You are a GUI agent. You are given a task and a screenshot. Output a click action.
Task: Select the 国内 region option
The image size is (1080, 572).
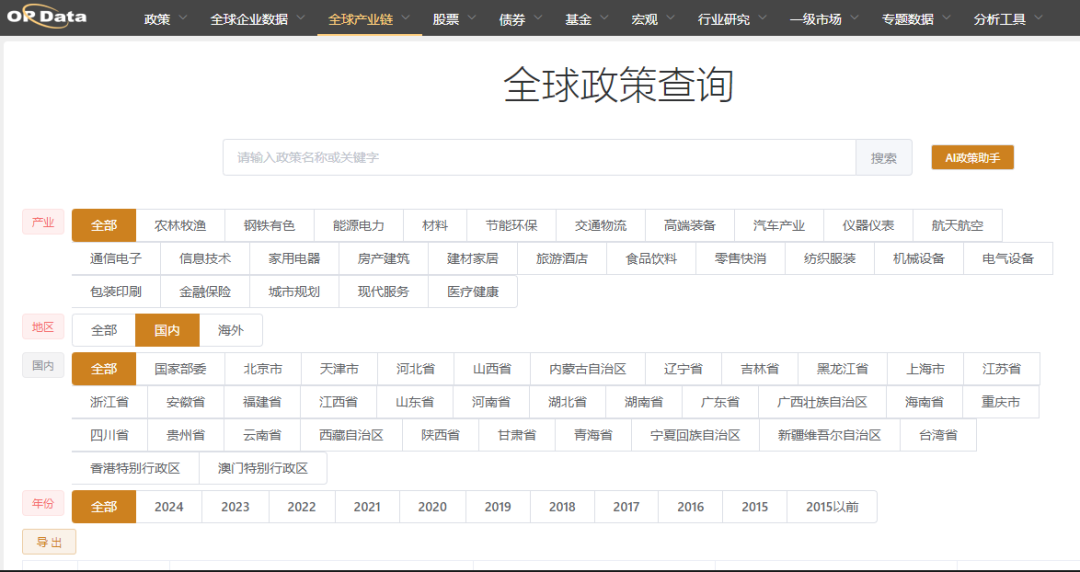(167, 330)
